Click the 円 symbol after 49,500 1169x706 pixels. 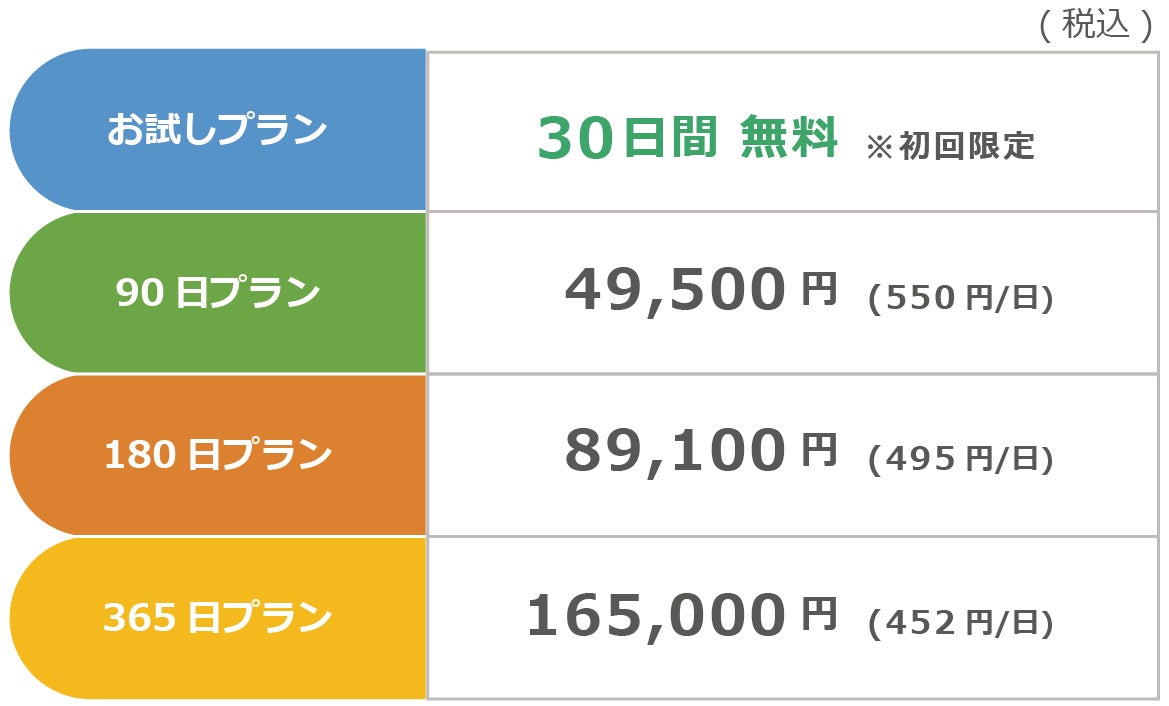pyautogui.click(x=818, y=289)
